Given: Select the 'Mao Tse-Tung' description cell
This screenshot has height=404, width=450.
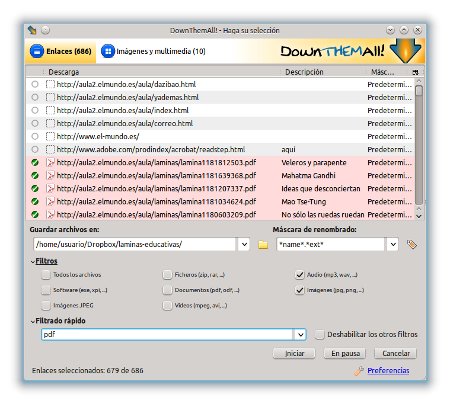Looking at the screenshot, I should [x=304, y=202].
